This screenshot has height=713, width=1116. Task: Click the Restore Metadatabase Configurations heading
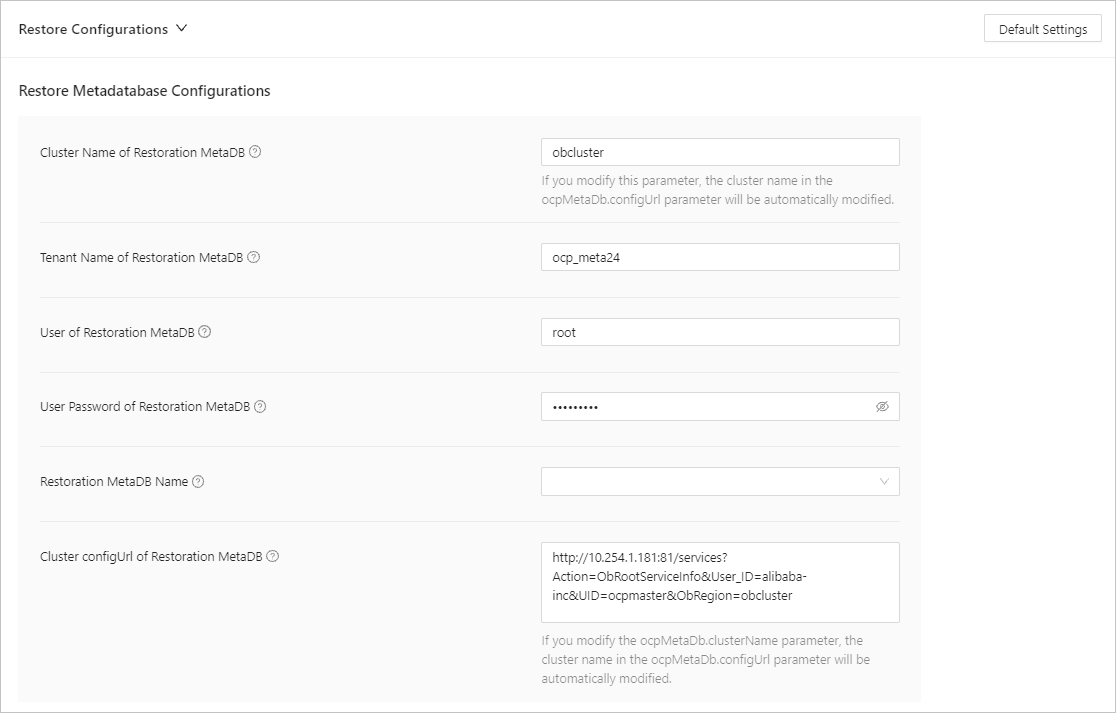click(x=145, y=91)
